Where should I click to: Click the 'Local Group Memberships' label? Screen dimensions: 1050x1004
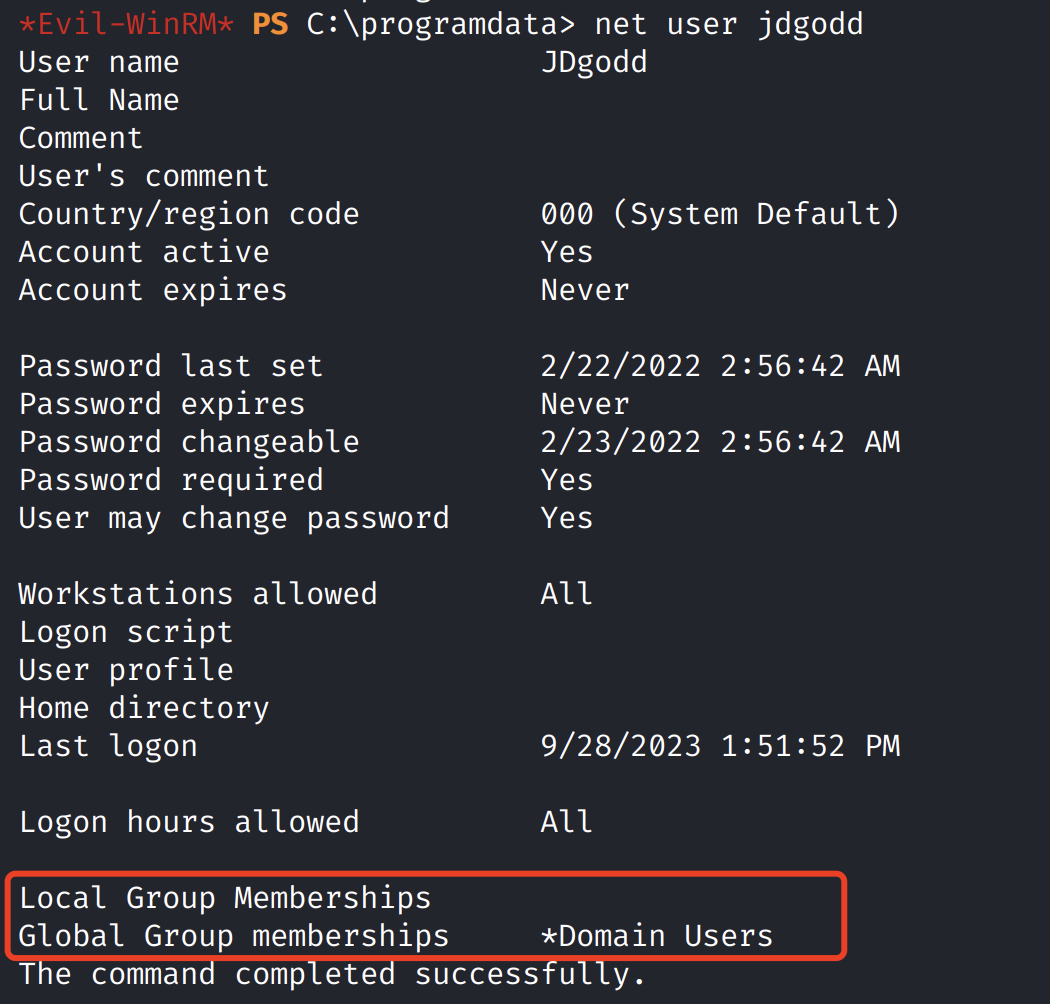[225, 898]
